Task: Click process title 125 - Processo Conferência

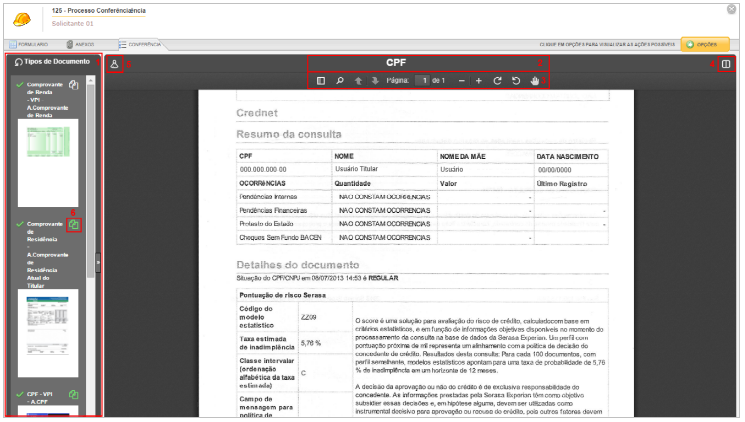Action: coord(99,10)
